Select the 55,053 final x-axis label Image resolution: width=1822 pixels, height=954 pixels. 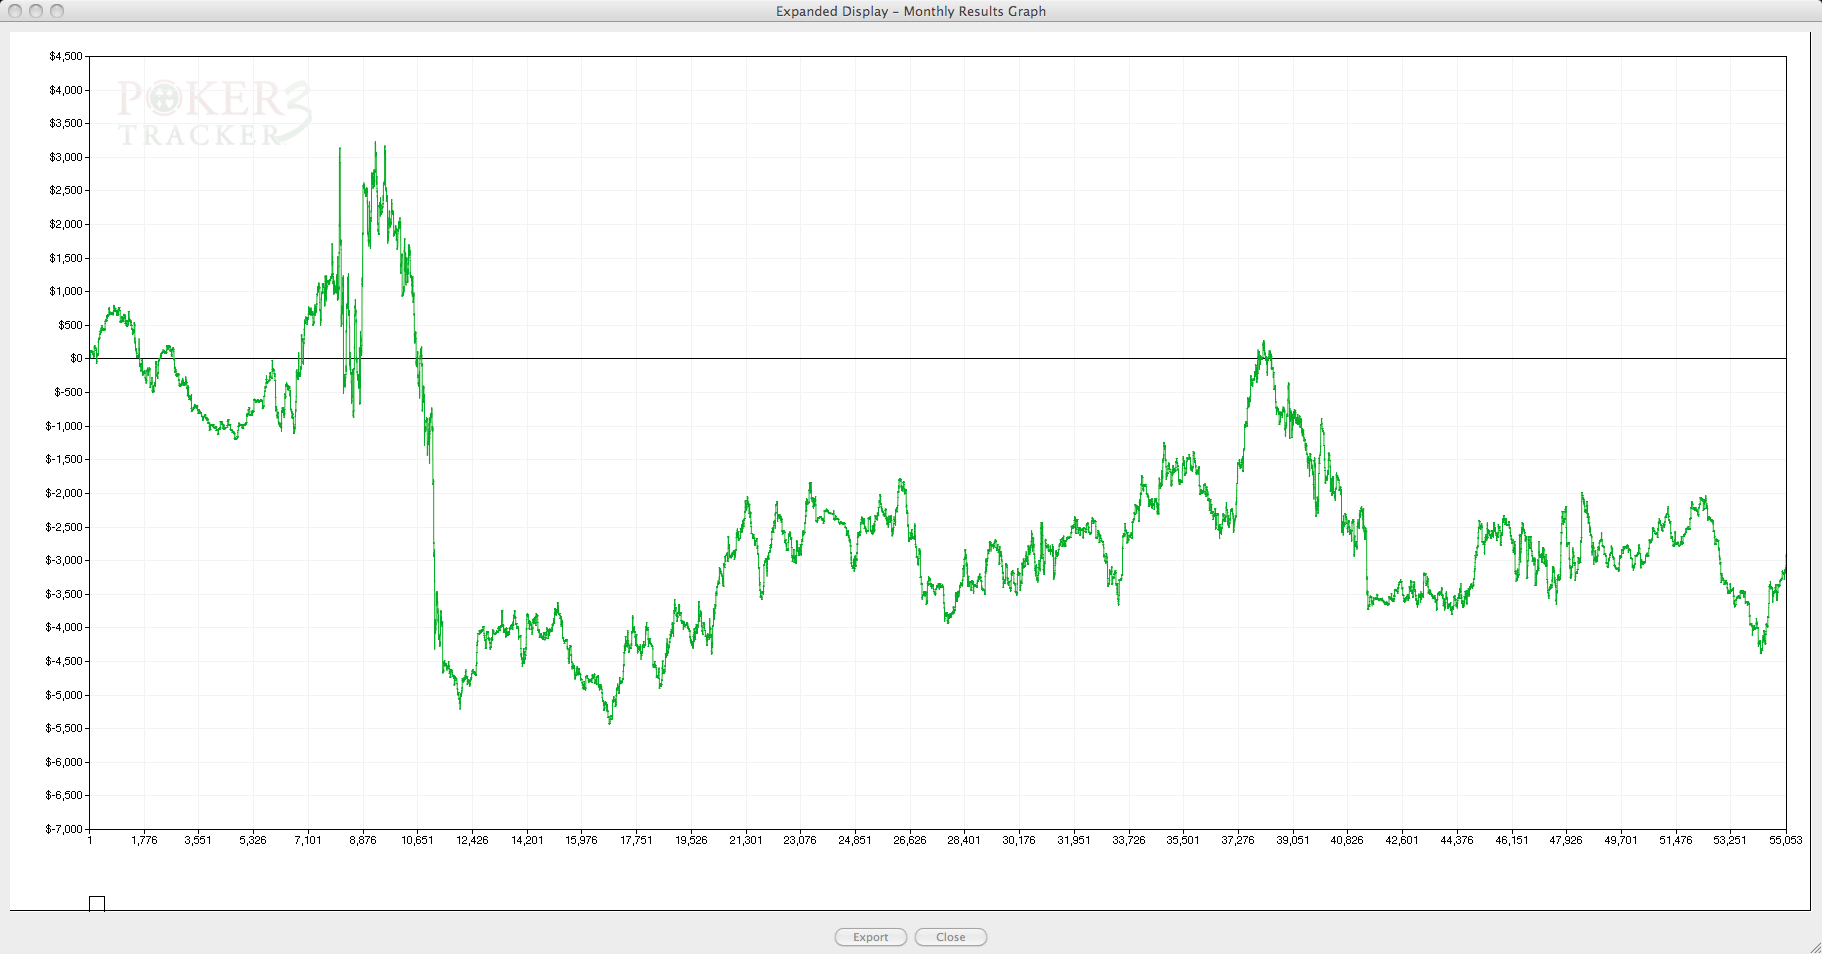1785,840
